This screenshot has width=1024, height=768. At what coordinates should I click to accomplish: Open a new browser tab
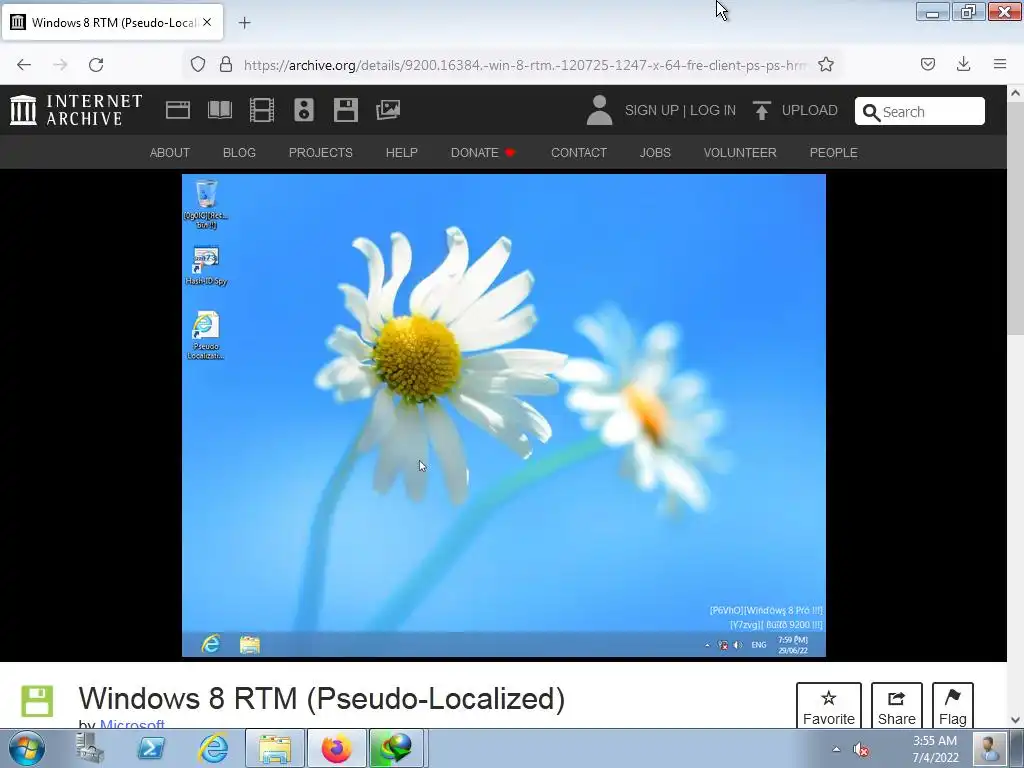pyautogui.click(x=244, y=23)
